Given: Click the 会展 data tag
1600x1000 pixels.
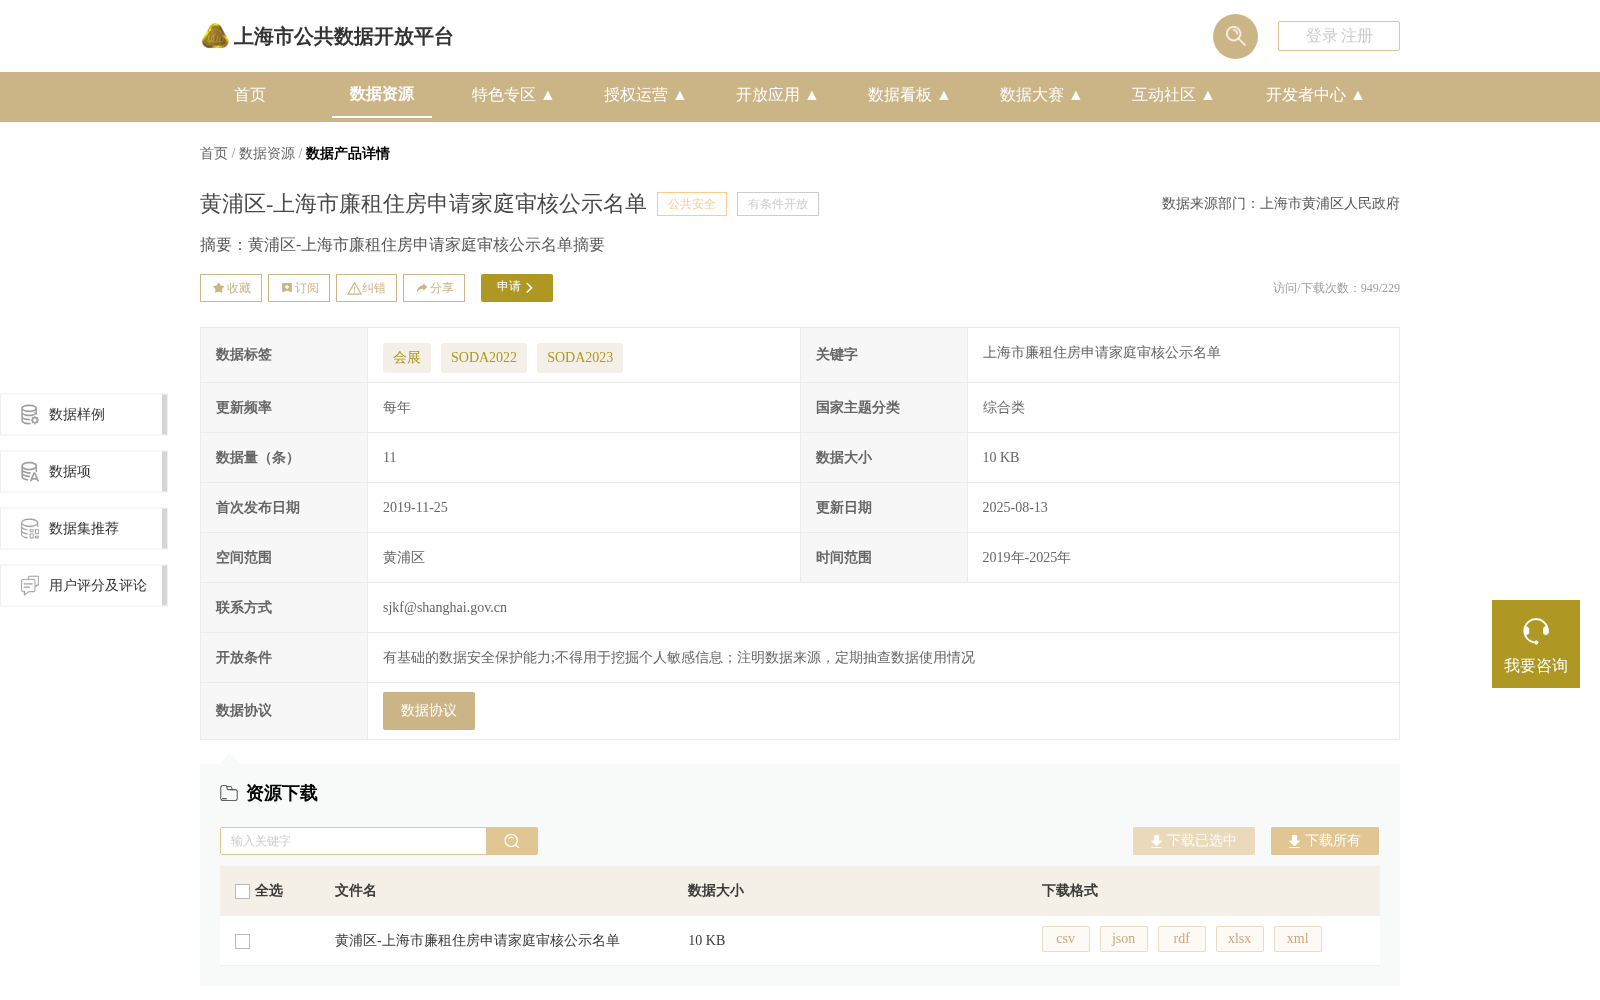Looking at the screenshot, I should coord(407,358).
